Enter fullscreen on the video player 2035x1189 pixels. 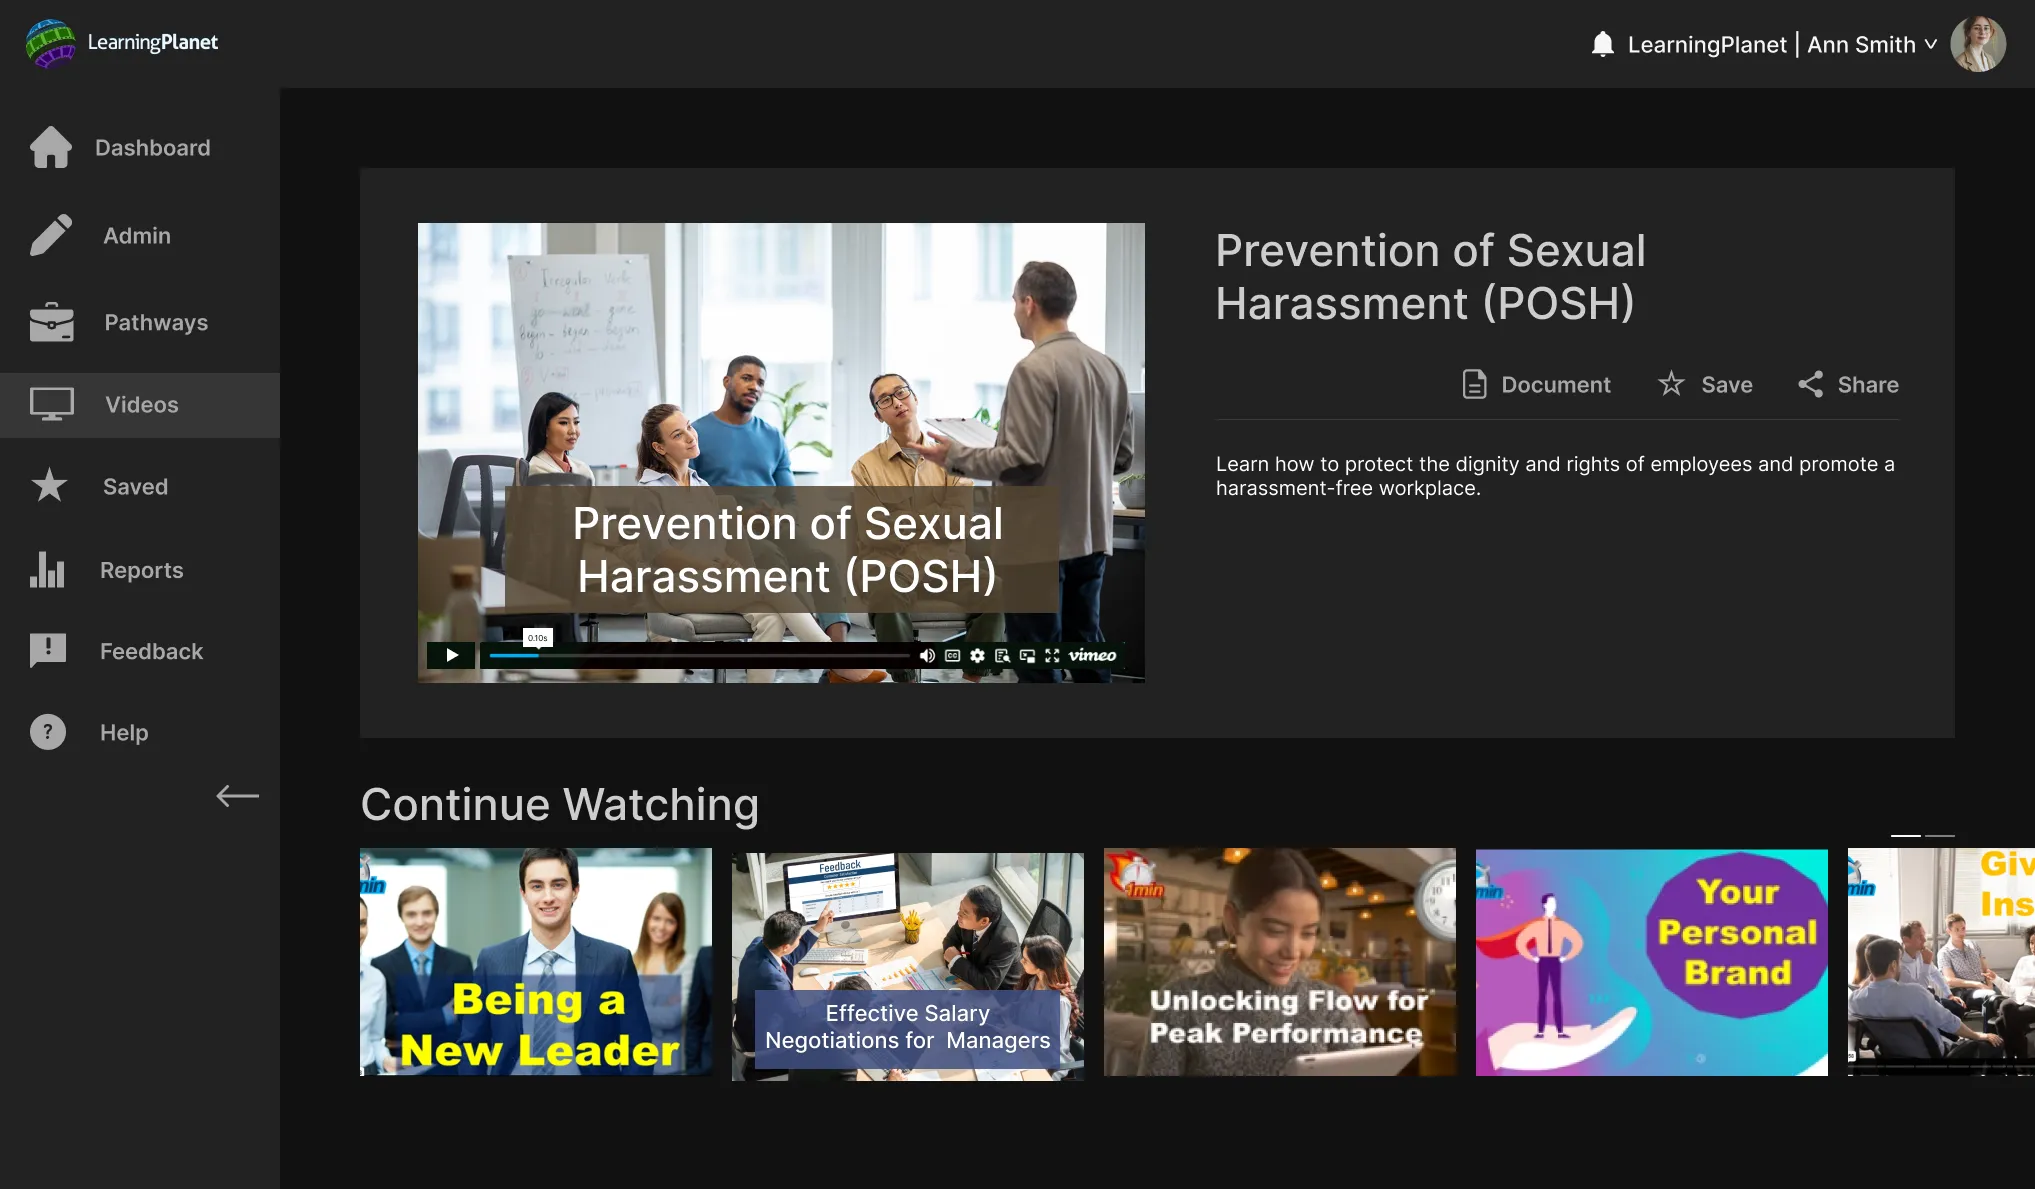coord(1052,655)
